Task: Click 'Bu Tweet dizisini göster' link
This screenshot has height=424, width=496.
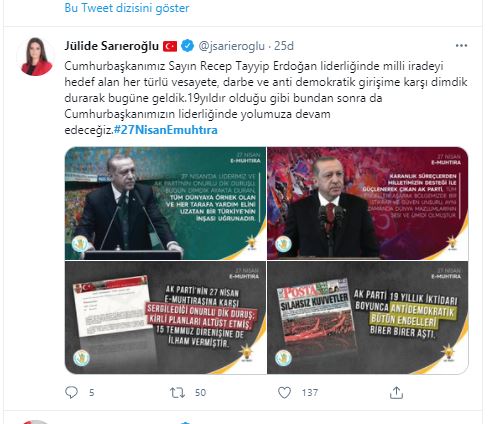Action: click(x=127, y=8)
